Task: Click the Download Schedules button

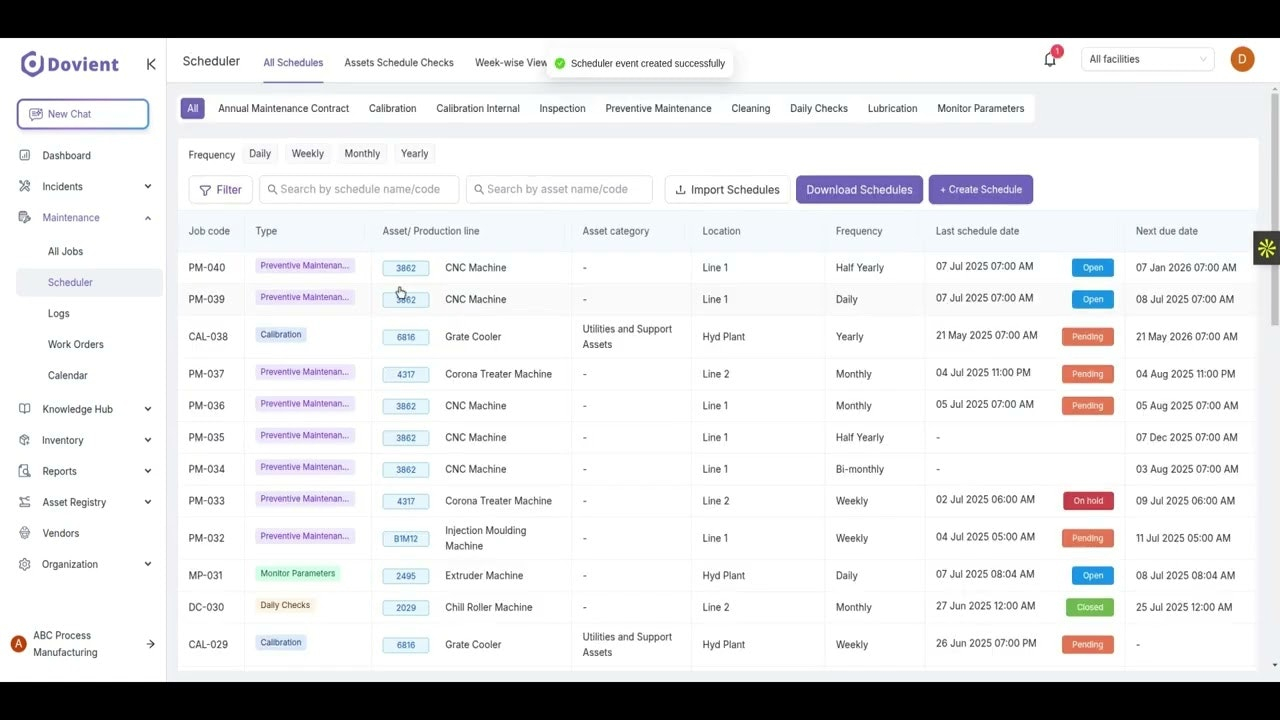Action: 859,190
